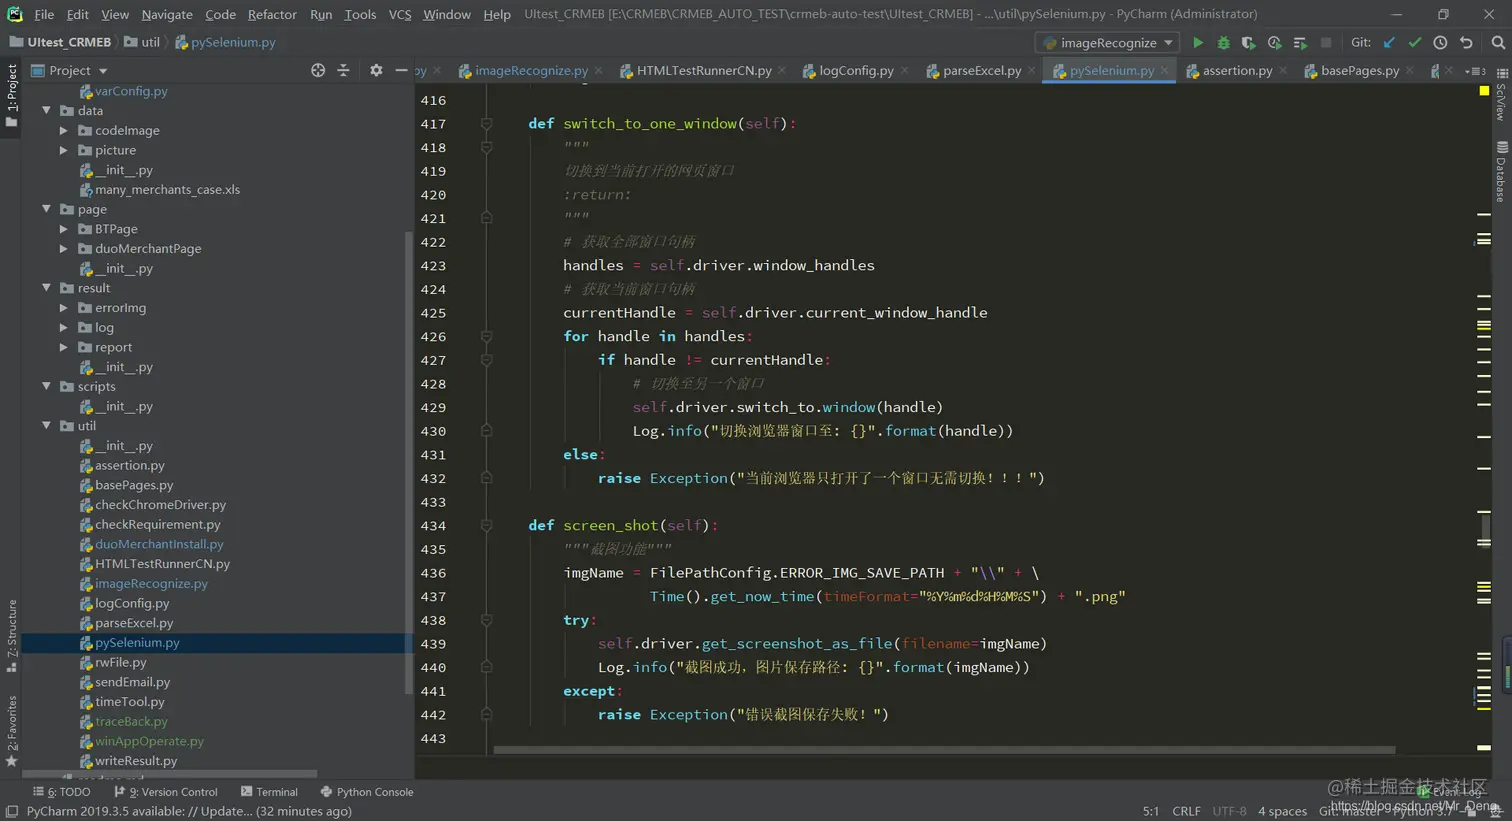Open the imageRecognize run configuration dropdown
The width and height of the screenshot is (1512, 821).
click(x=1107, y=43)
